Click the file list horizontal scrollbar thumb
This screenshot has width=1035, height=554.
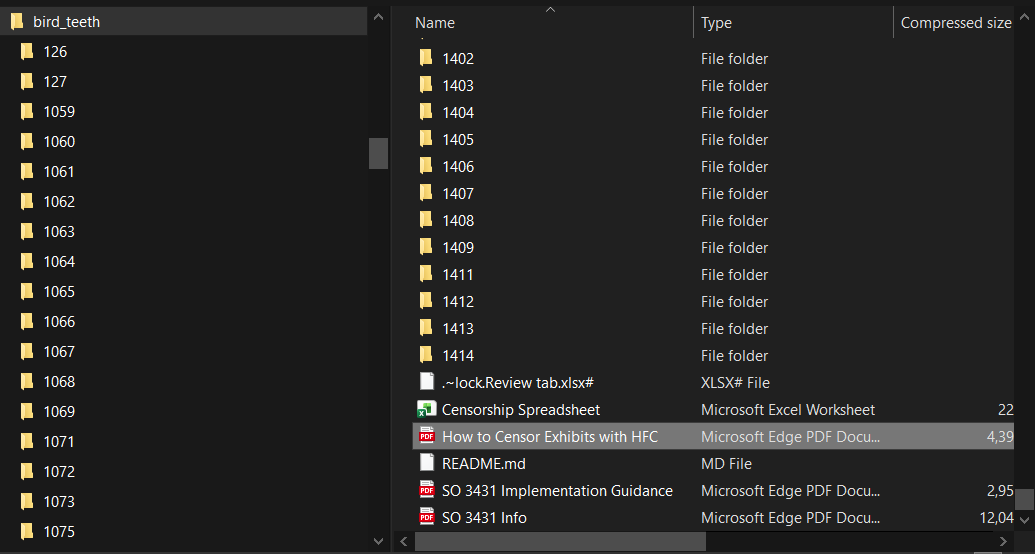[560, 541]
